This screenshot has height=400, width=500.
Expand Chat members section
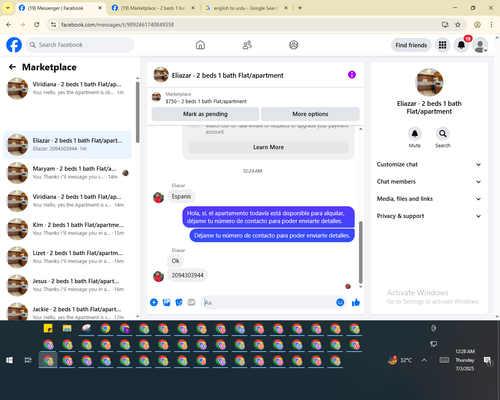[x=429, y=182]
